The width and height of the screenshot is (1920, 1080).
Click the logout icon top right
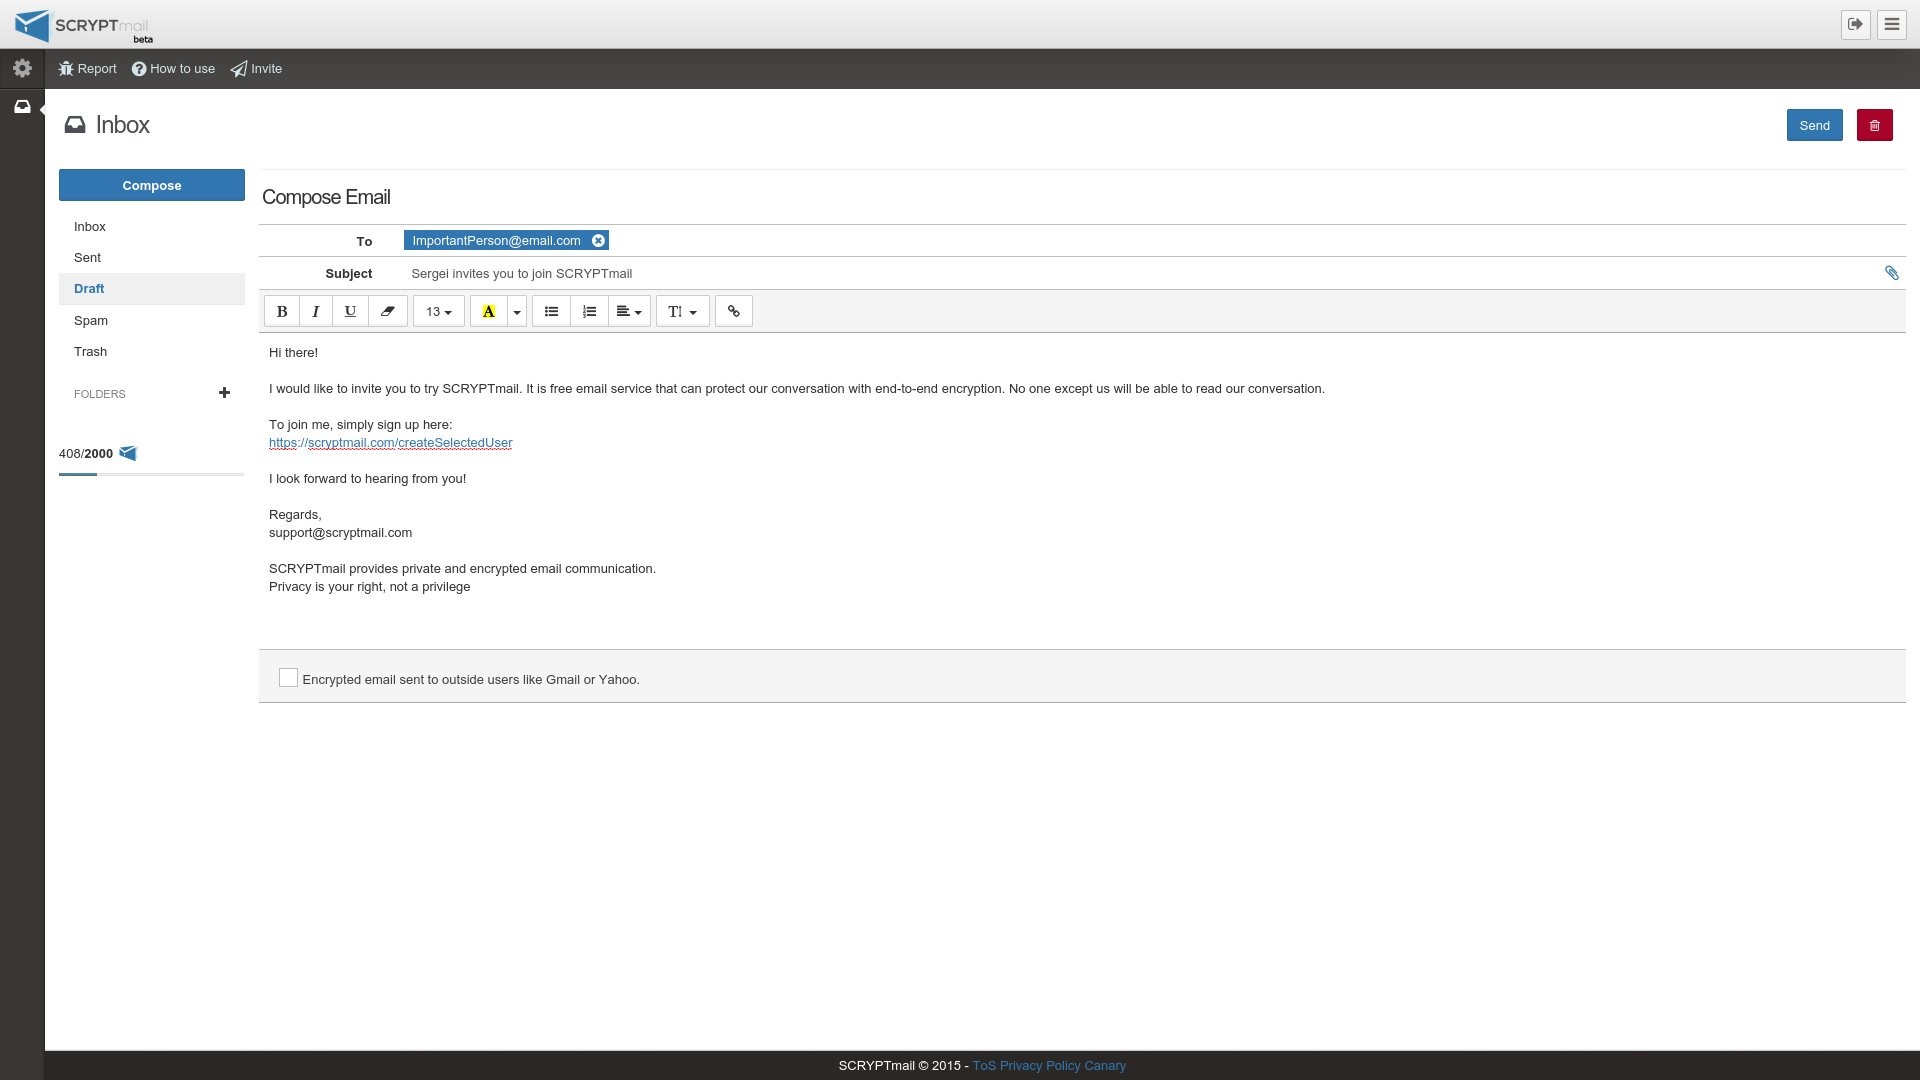1855,25
